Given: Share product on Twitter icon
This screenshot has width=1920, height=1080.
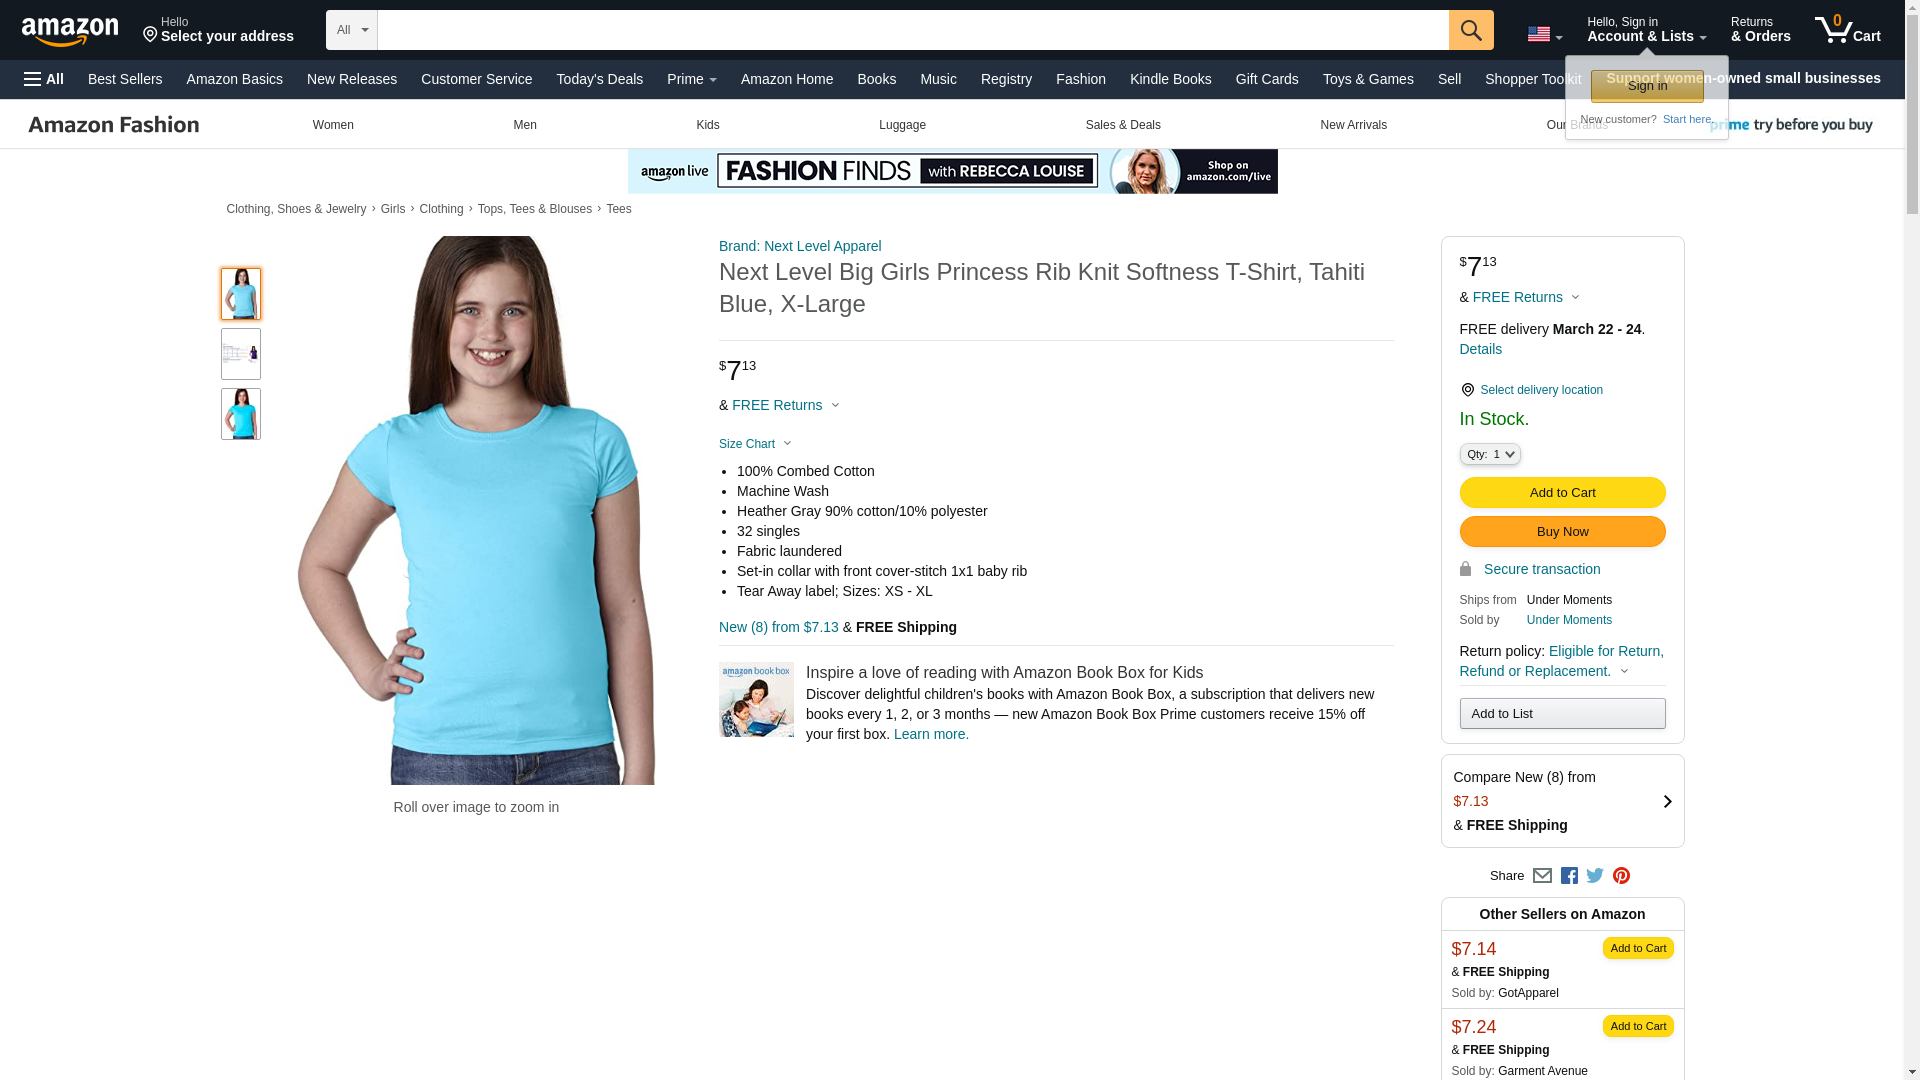Looking at the screenshot, I should pyautogui.click(x=1595, y=876).
